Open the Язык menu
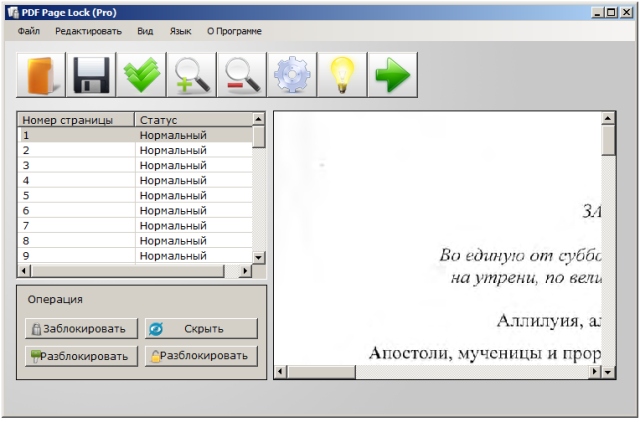This screenshot has width=640, height=422. [x=180, y=31]
